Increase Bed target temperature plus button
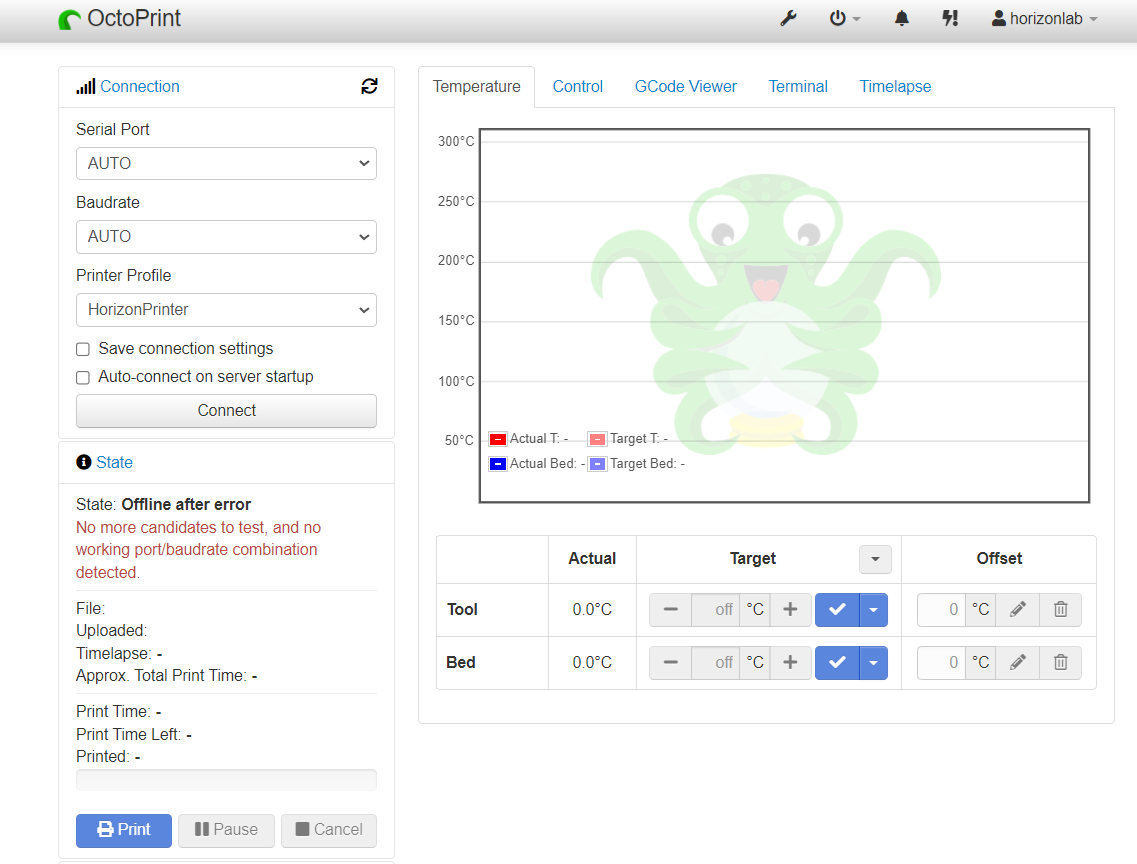Viewport: 1137px width, 864px height. click(x=790, y=662)
